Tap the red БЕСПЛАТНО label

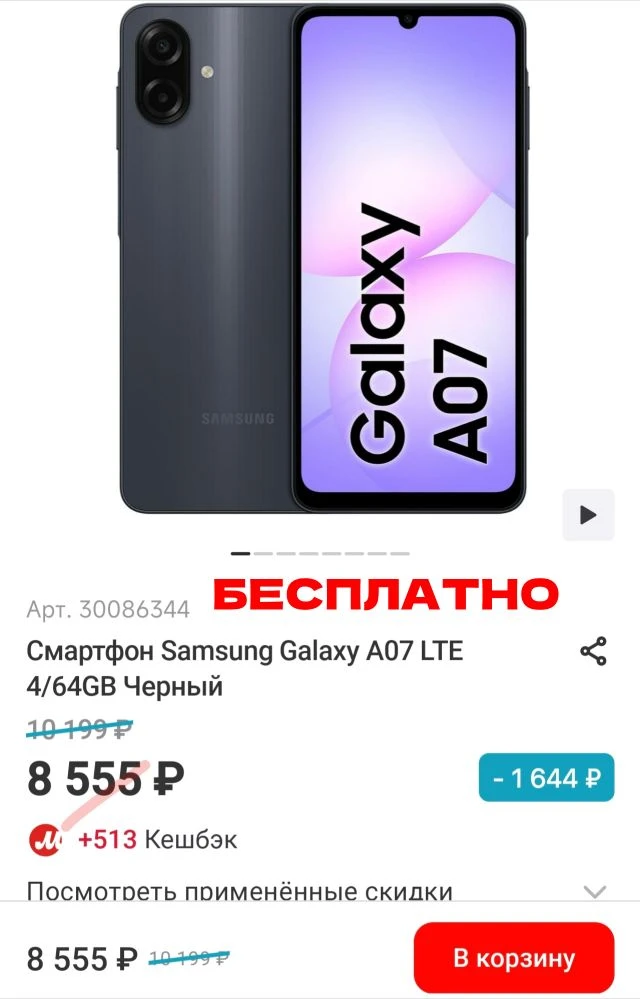(386, 595)
